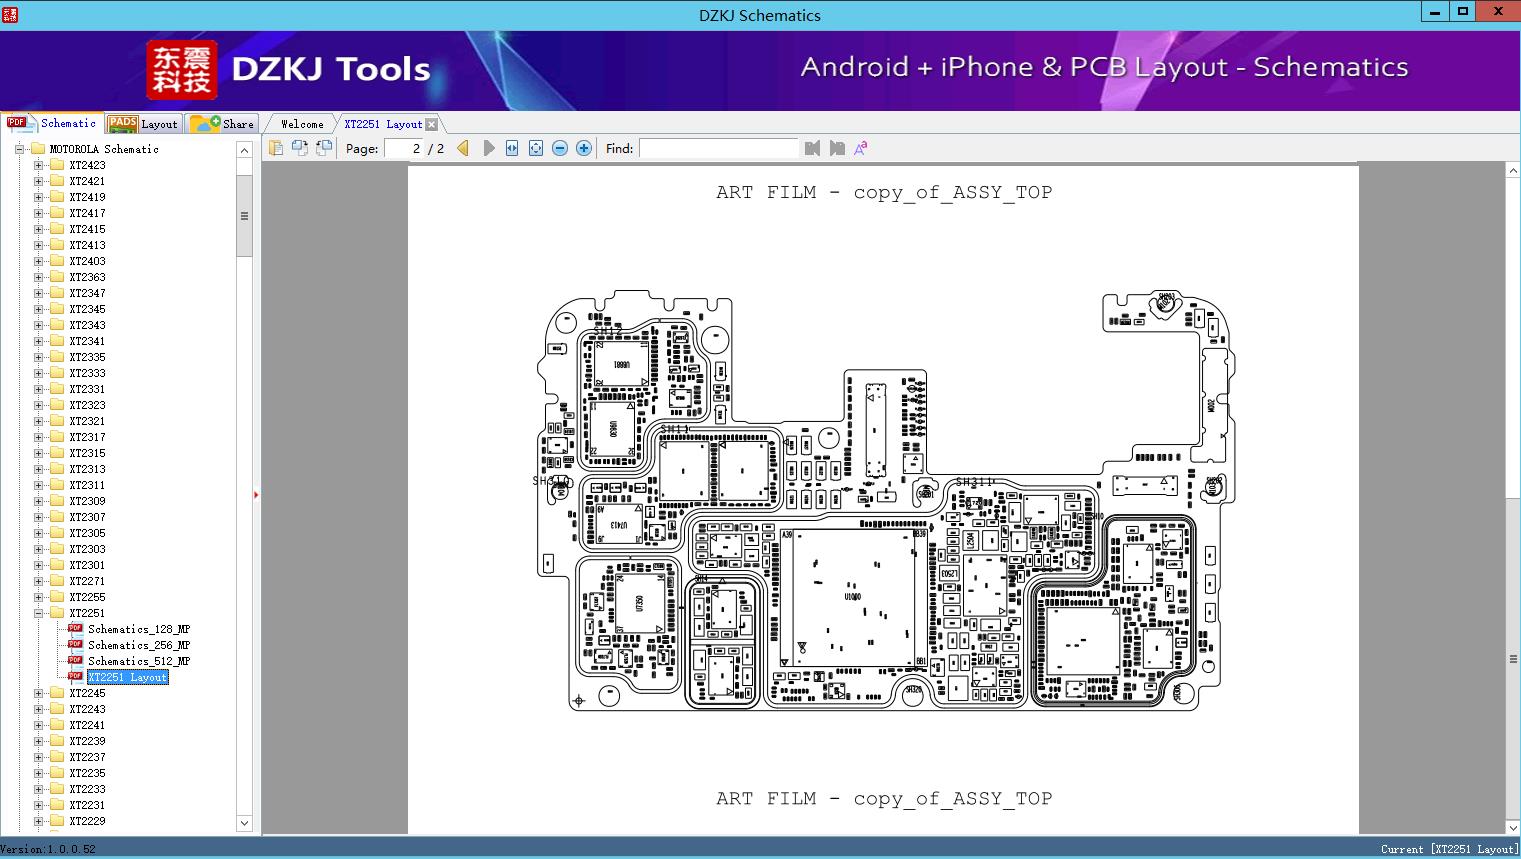Expand the XT2419 folder
Viewport: 1521px width, 859px height.
click(x=38, y=197)
